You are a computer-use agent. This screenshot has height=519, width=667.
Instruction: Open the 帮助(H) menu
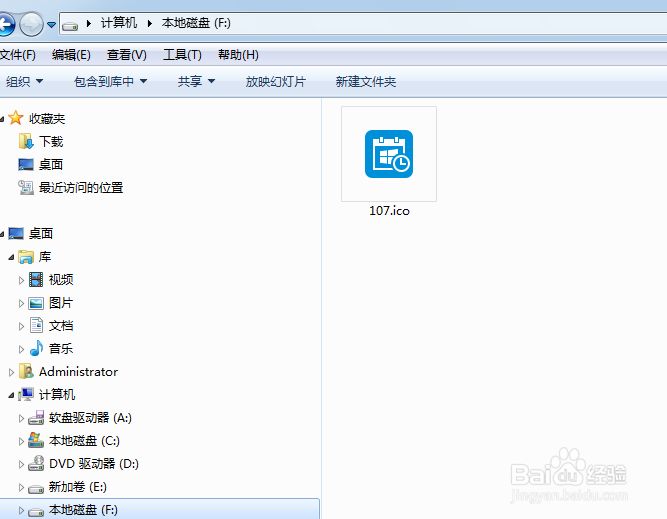(x=238, y=55)
